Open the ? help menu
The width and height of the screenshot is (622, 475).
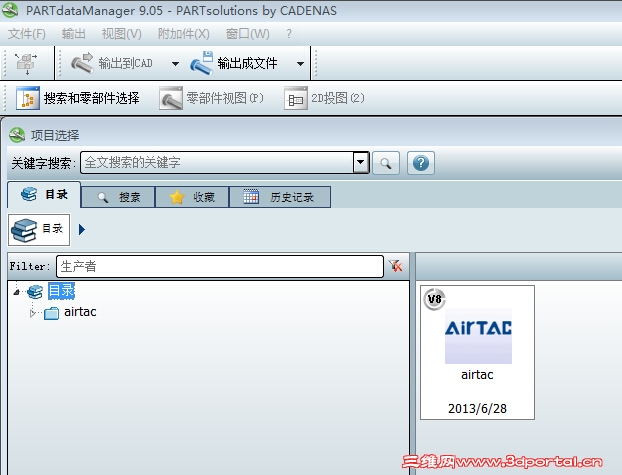(x=289, y=34)
